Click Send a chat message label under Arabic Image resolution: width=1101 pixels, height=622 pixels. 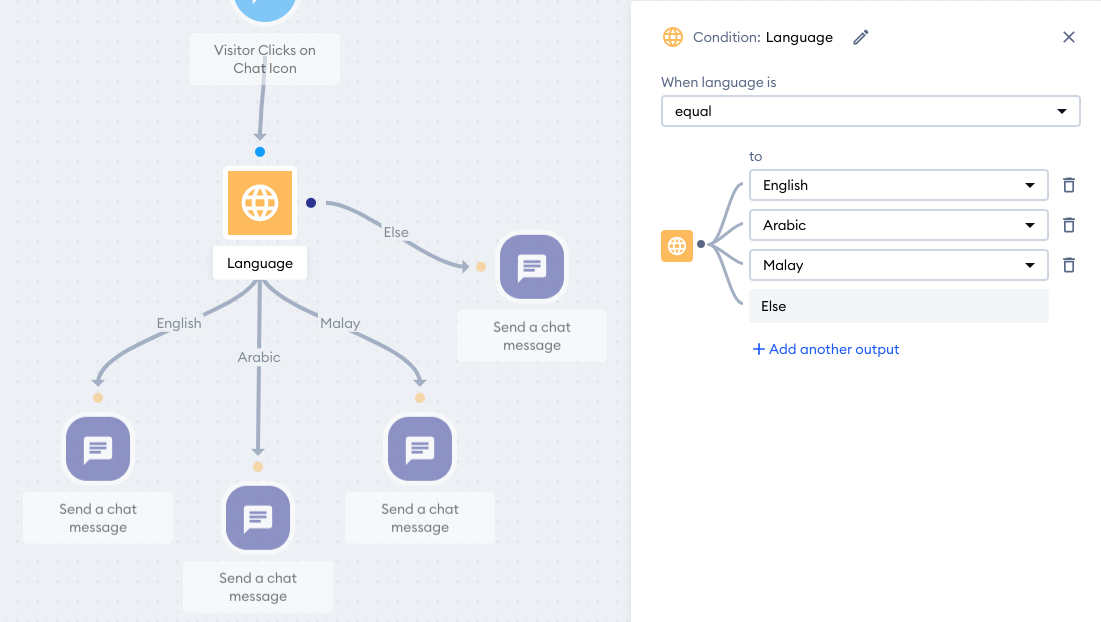pyautogui.click(x=258, y=586)
